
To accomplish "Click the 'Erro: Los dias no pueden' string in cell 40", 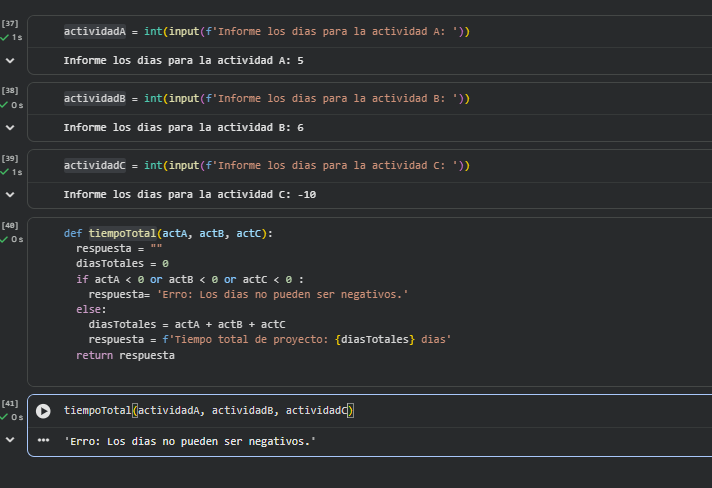I will pos(282,295).
